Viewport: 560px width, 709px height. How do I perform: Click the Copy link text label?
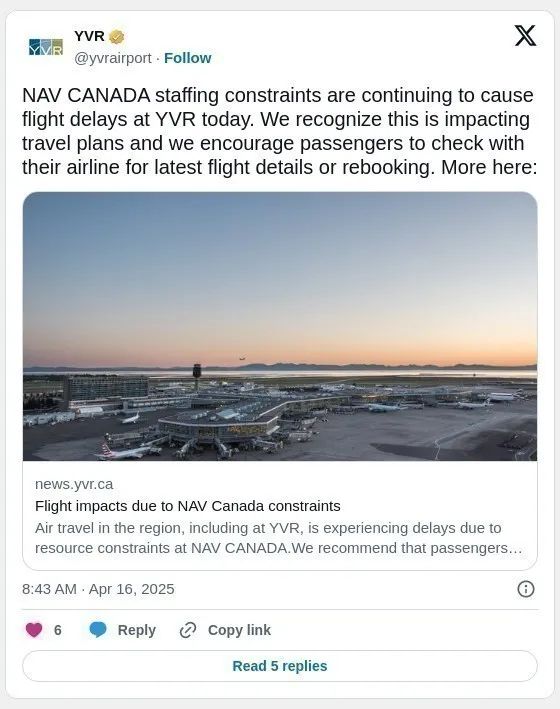[x=239, y=630]
